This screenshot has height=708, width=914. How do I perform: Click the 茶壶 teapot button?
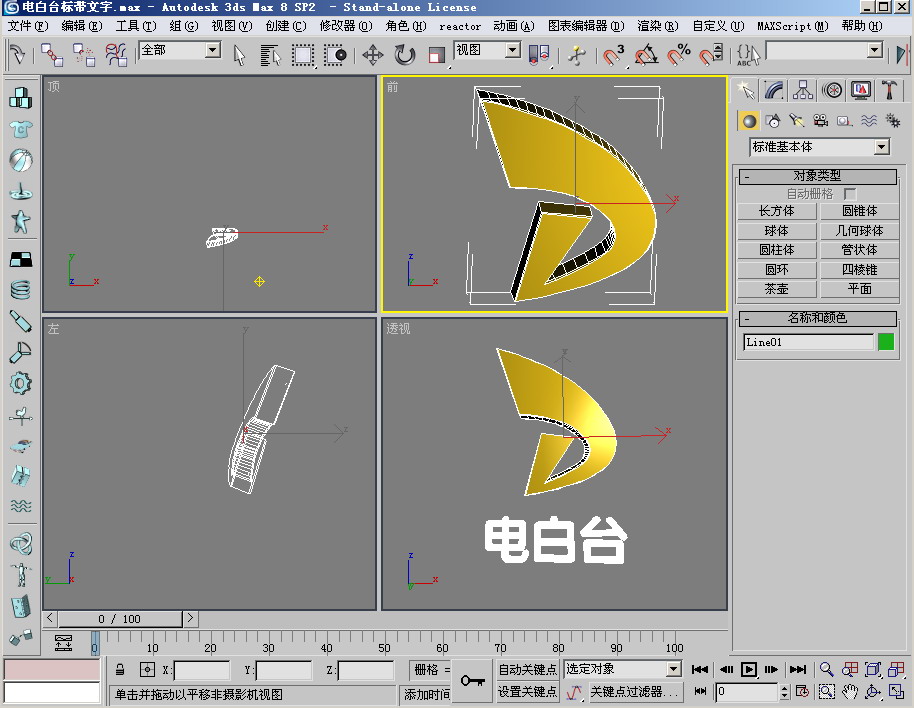pos(776,289)
